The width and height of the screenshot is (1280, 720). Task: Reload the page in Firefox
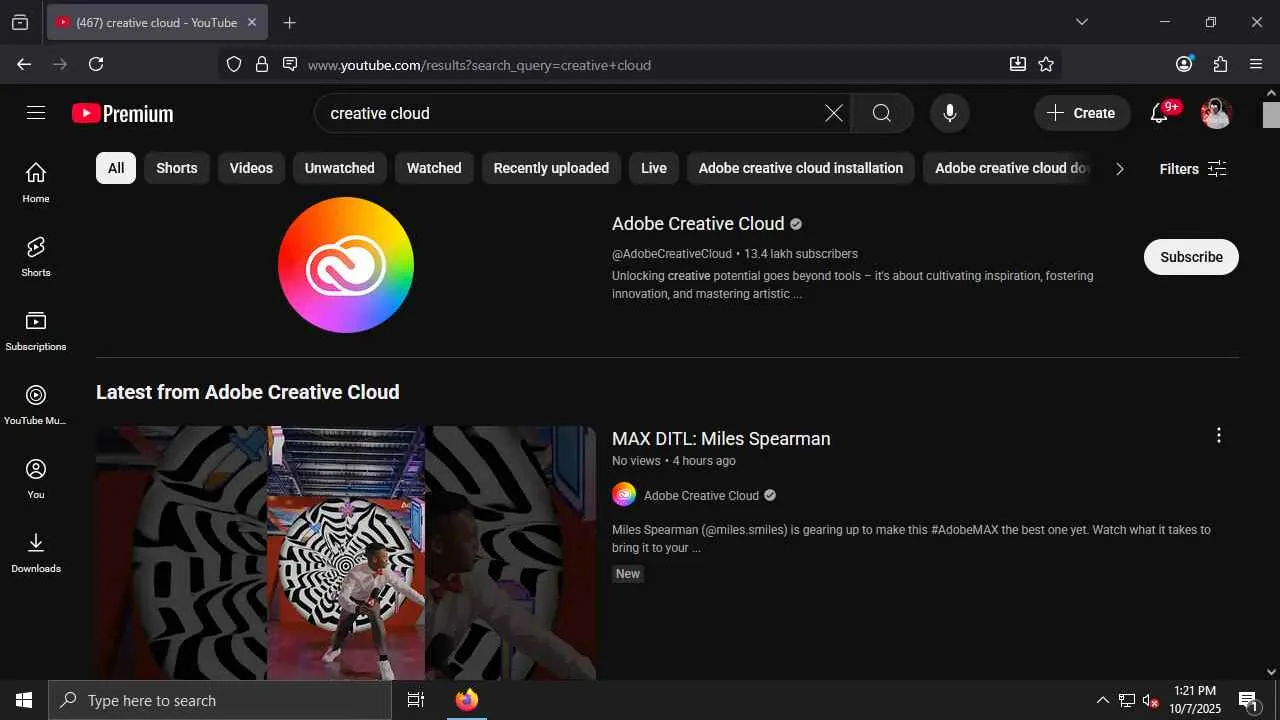coord(96,64)
